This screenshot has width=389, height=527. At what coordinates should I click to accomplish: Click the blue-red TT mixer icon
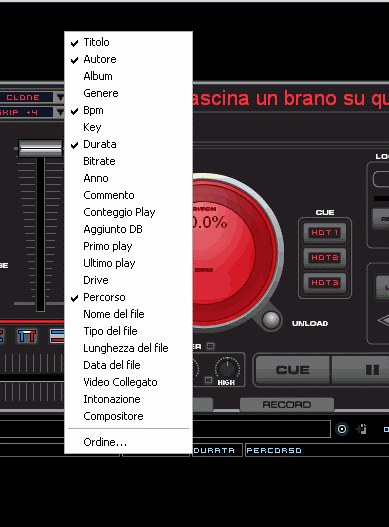pyautogui.click(x=27, y=336)
